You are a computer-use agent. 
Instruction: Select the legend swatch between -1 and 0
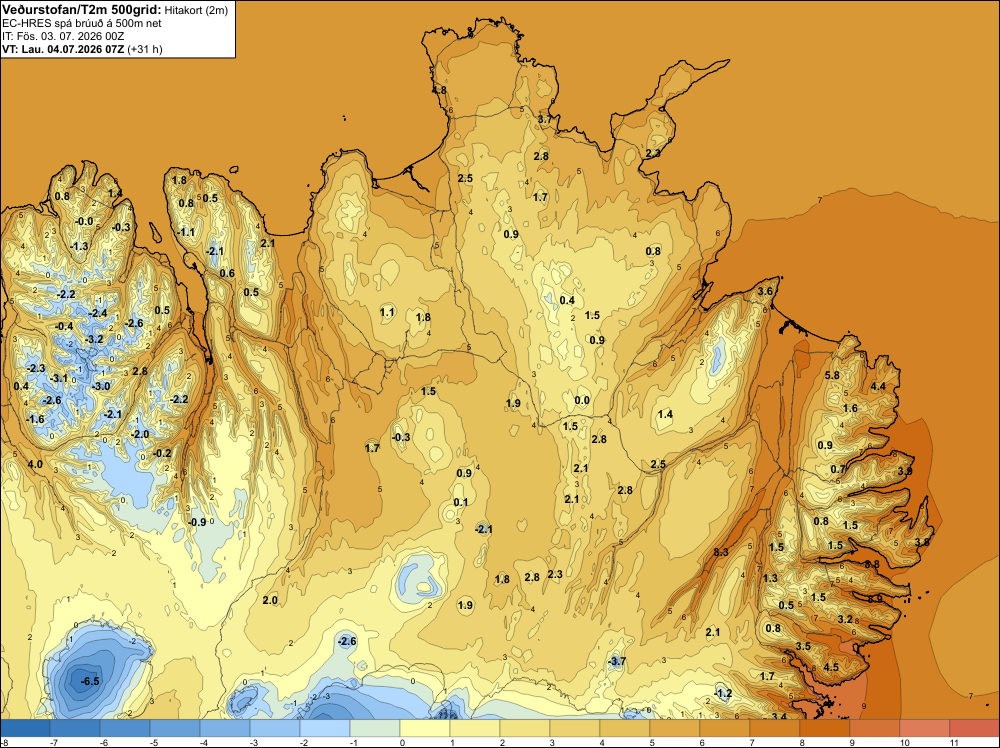374,728
